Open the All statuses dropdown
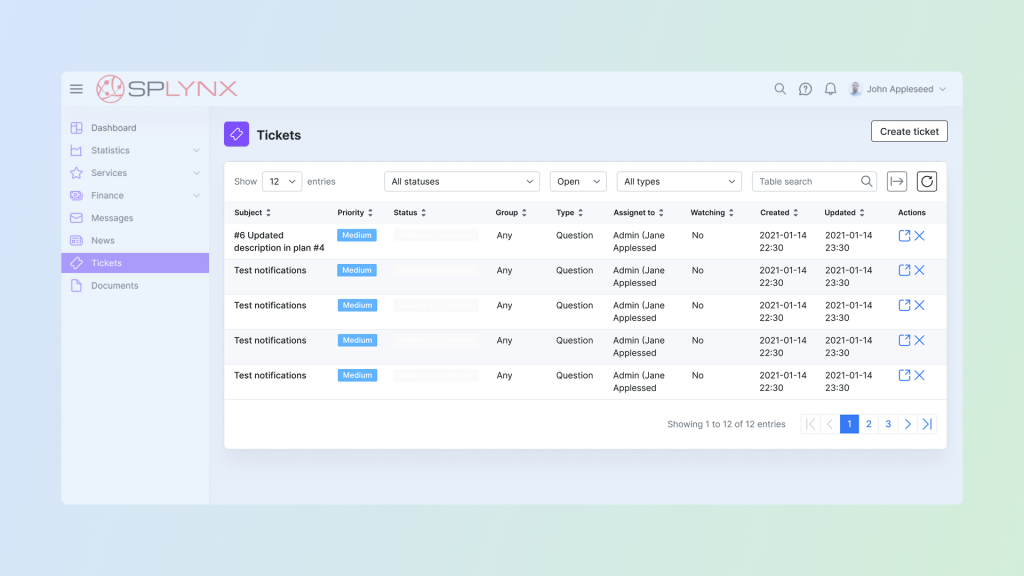Screen dimensions: 1024x576 [462, 182]
